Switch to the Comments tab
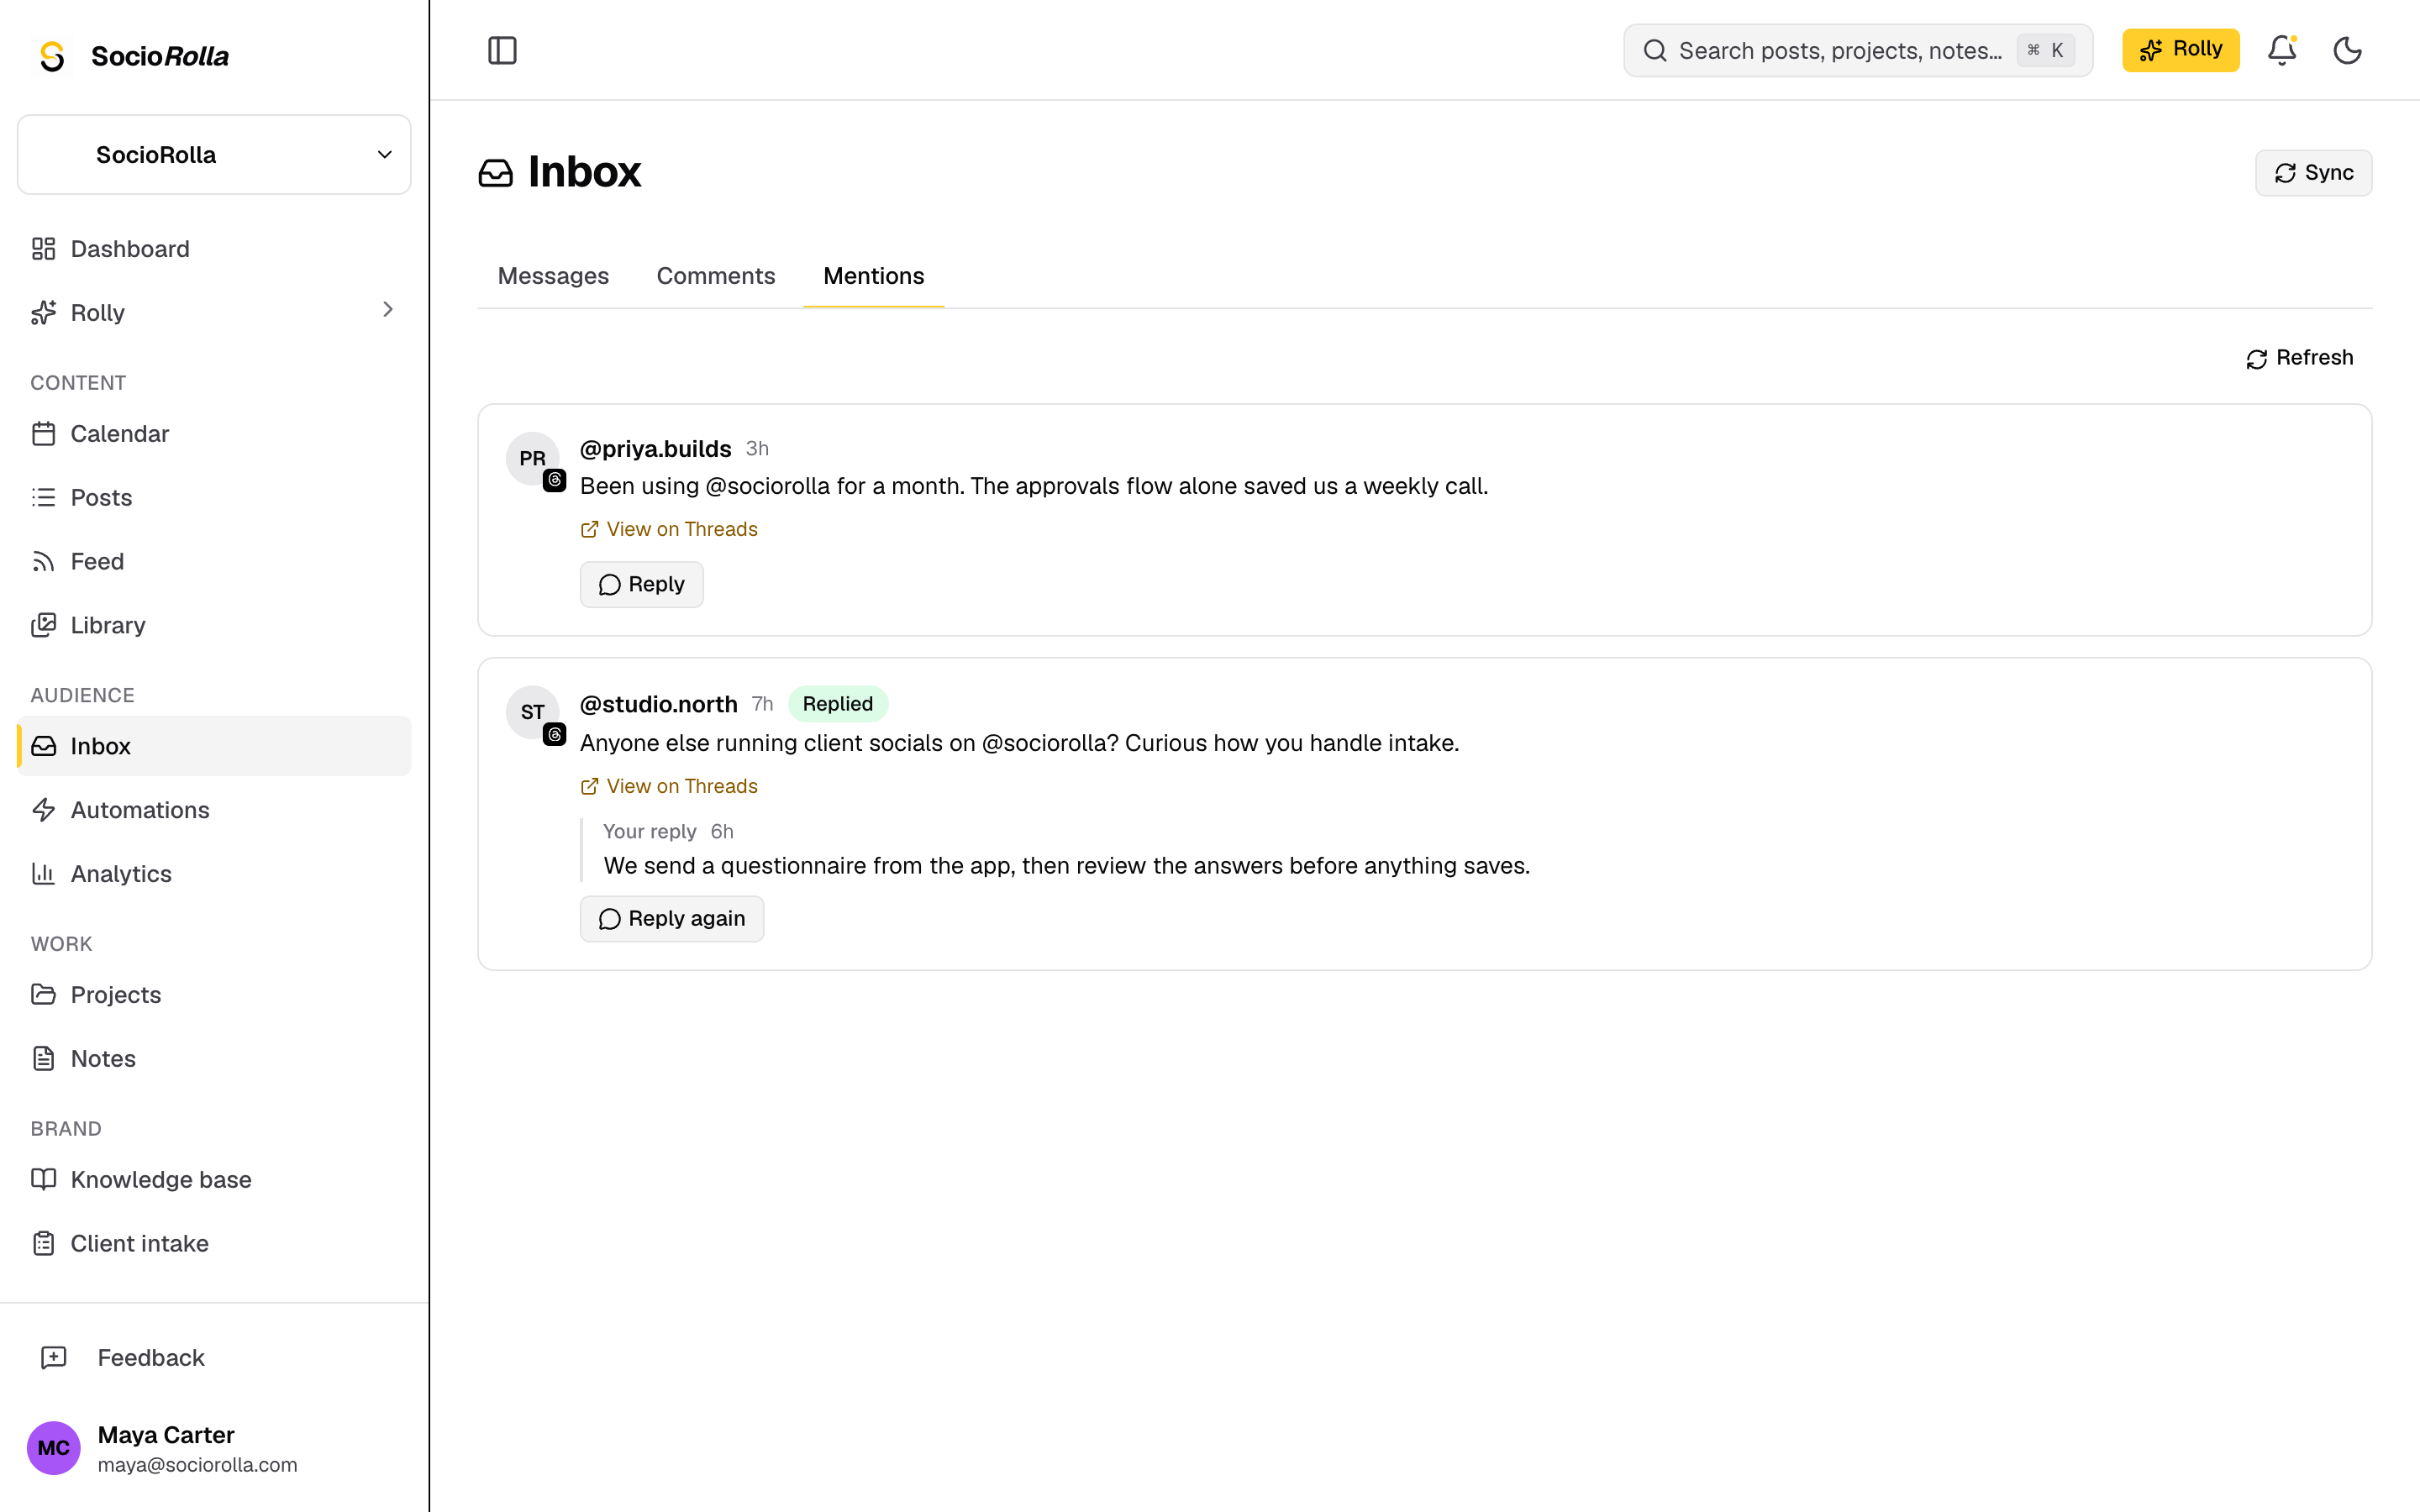Viewport: 2420px width, 1512px height. tap(716, 276)
